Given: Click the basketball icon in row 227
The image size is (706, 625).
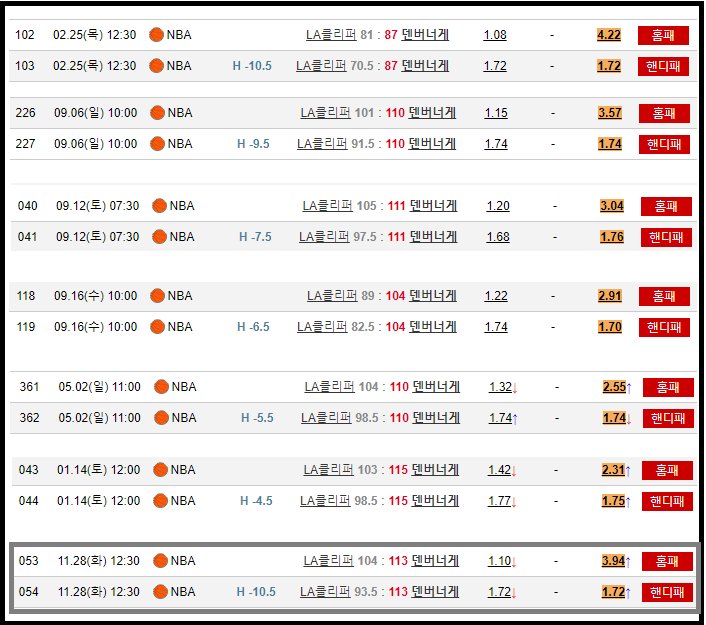Looking at the screenshot, I should 157,144.
